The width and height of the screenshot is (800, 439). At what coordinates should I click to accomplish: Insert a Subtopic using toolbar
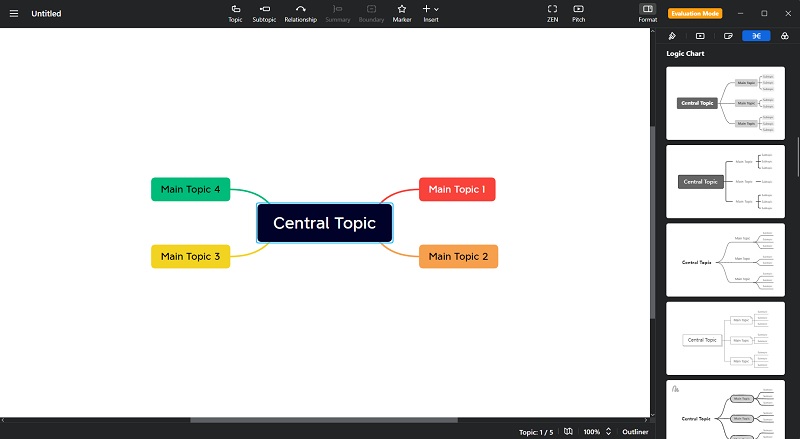pos(264,14)
